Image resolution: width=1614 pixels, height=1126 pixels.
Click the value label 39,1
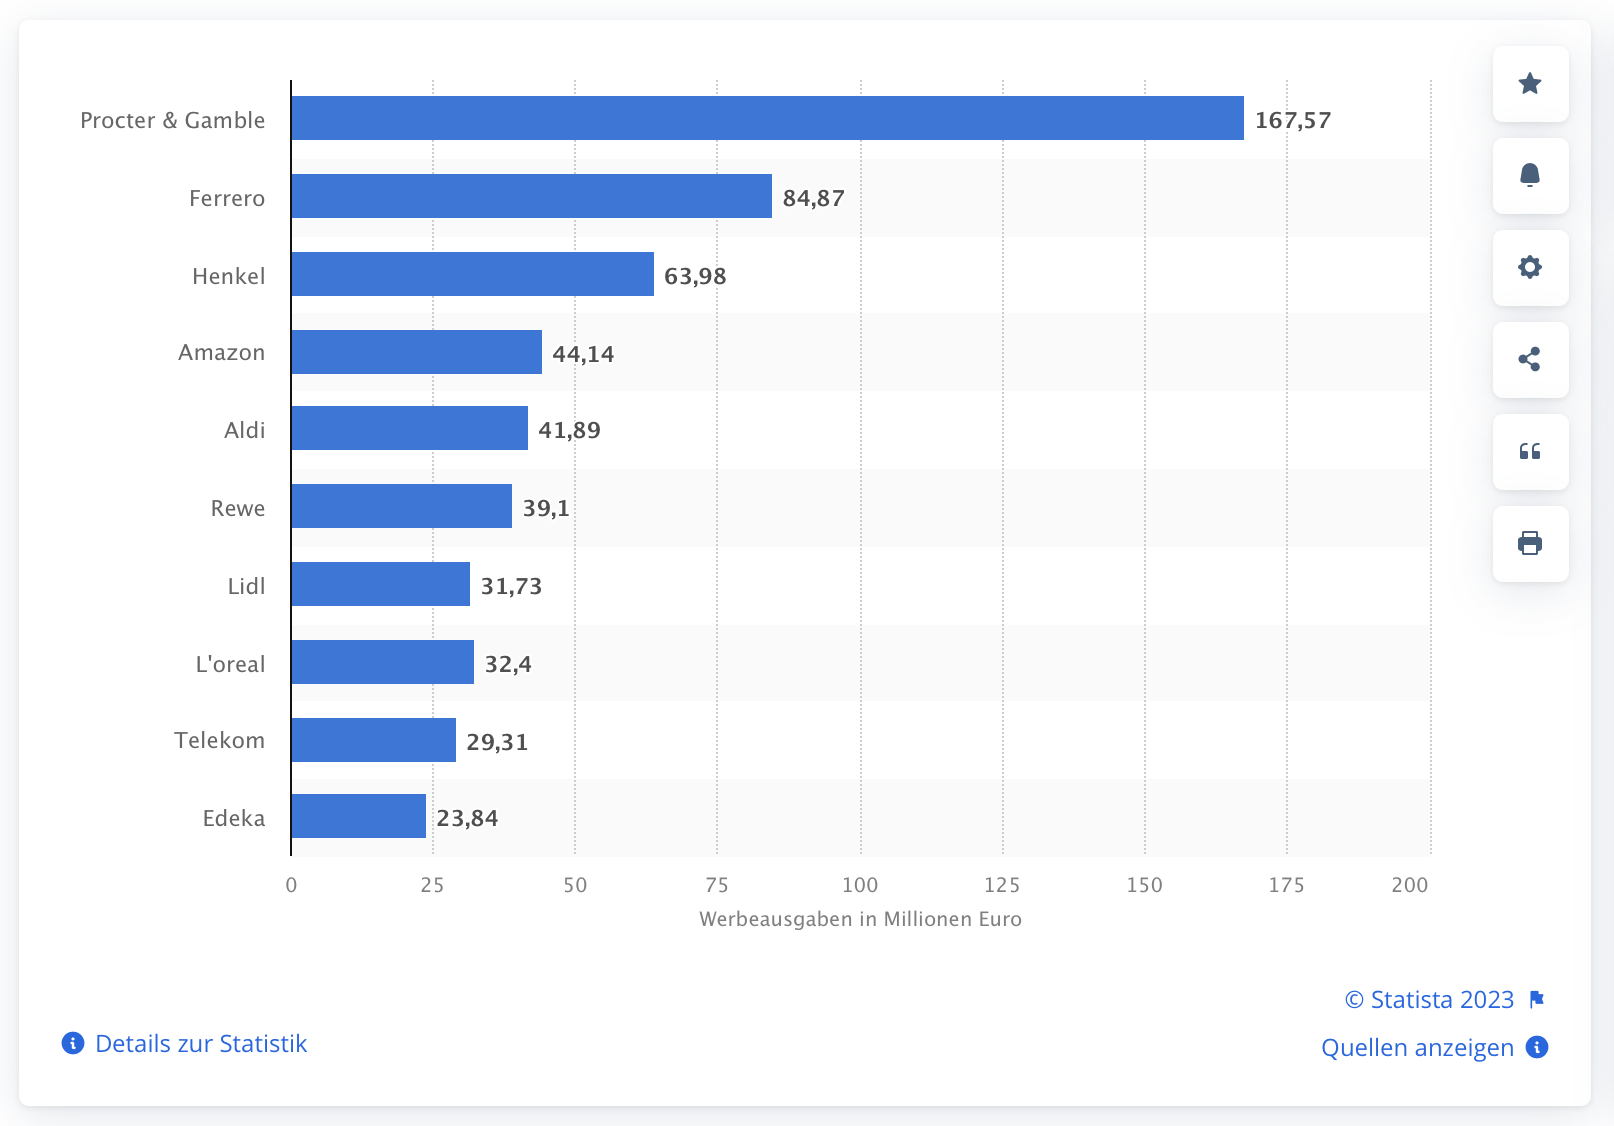(x=546, y=508)
